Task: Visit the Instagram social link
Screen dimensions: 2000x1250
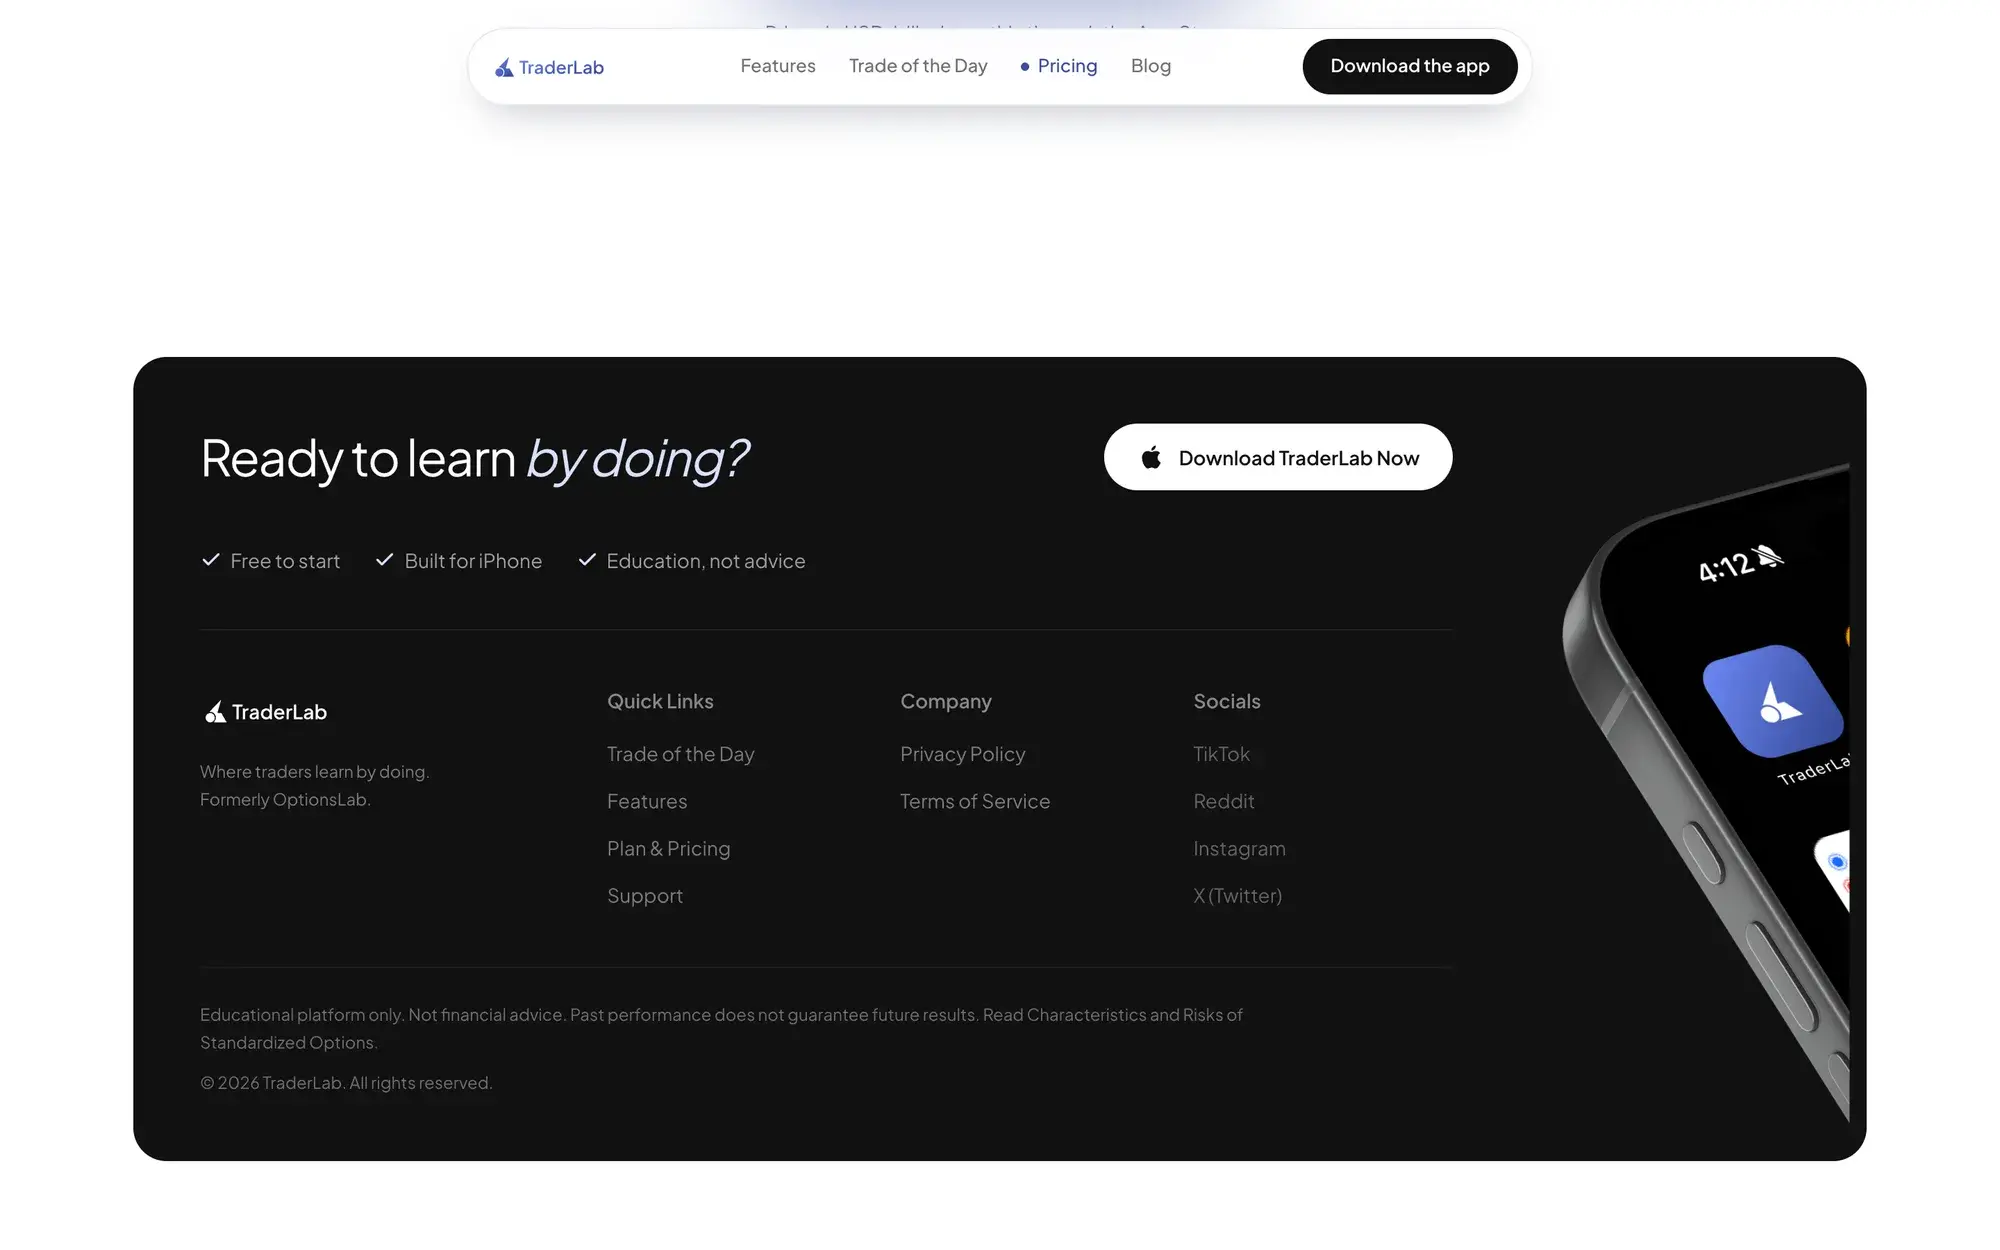Action: [1240, 848]
